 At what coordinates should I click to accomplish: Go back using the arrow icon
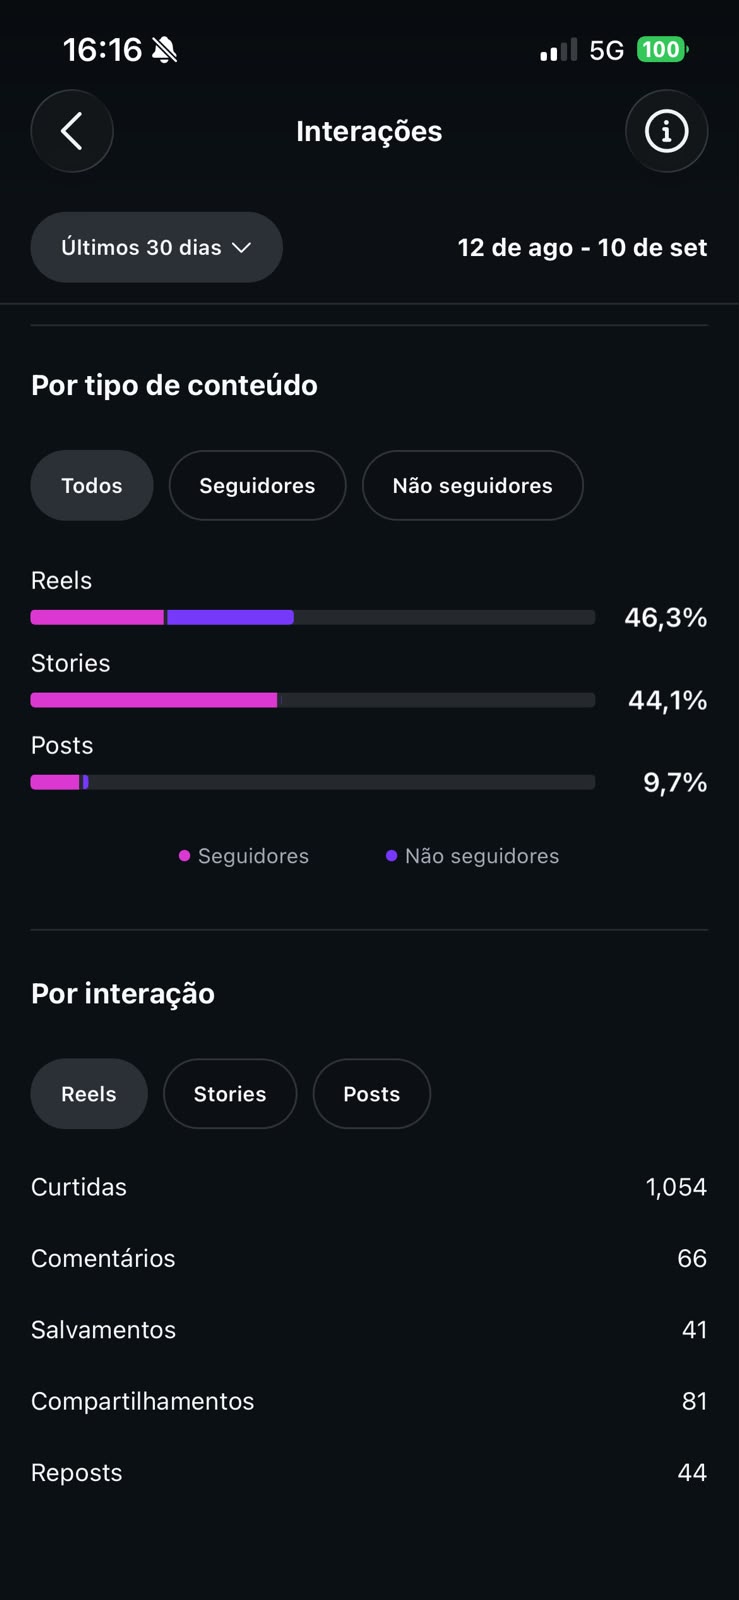tap(72, 131)
